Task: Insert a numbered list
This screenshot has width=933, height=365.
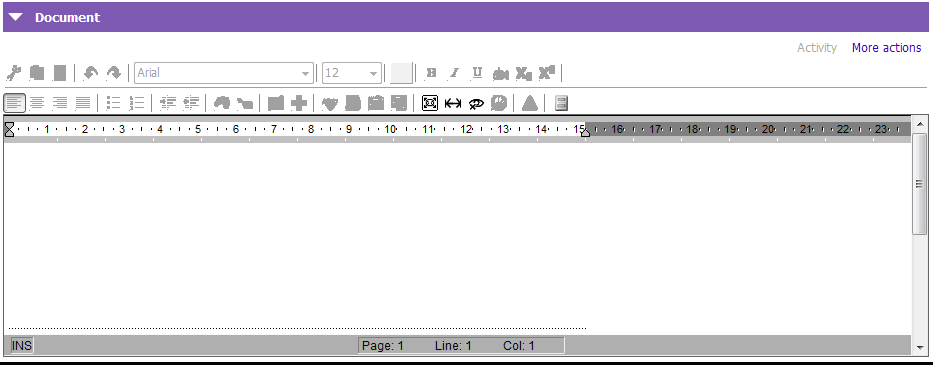Action: coord(136,103)
